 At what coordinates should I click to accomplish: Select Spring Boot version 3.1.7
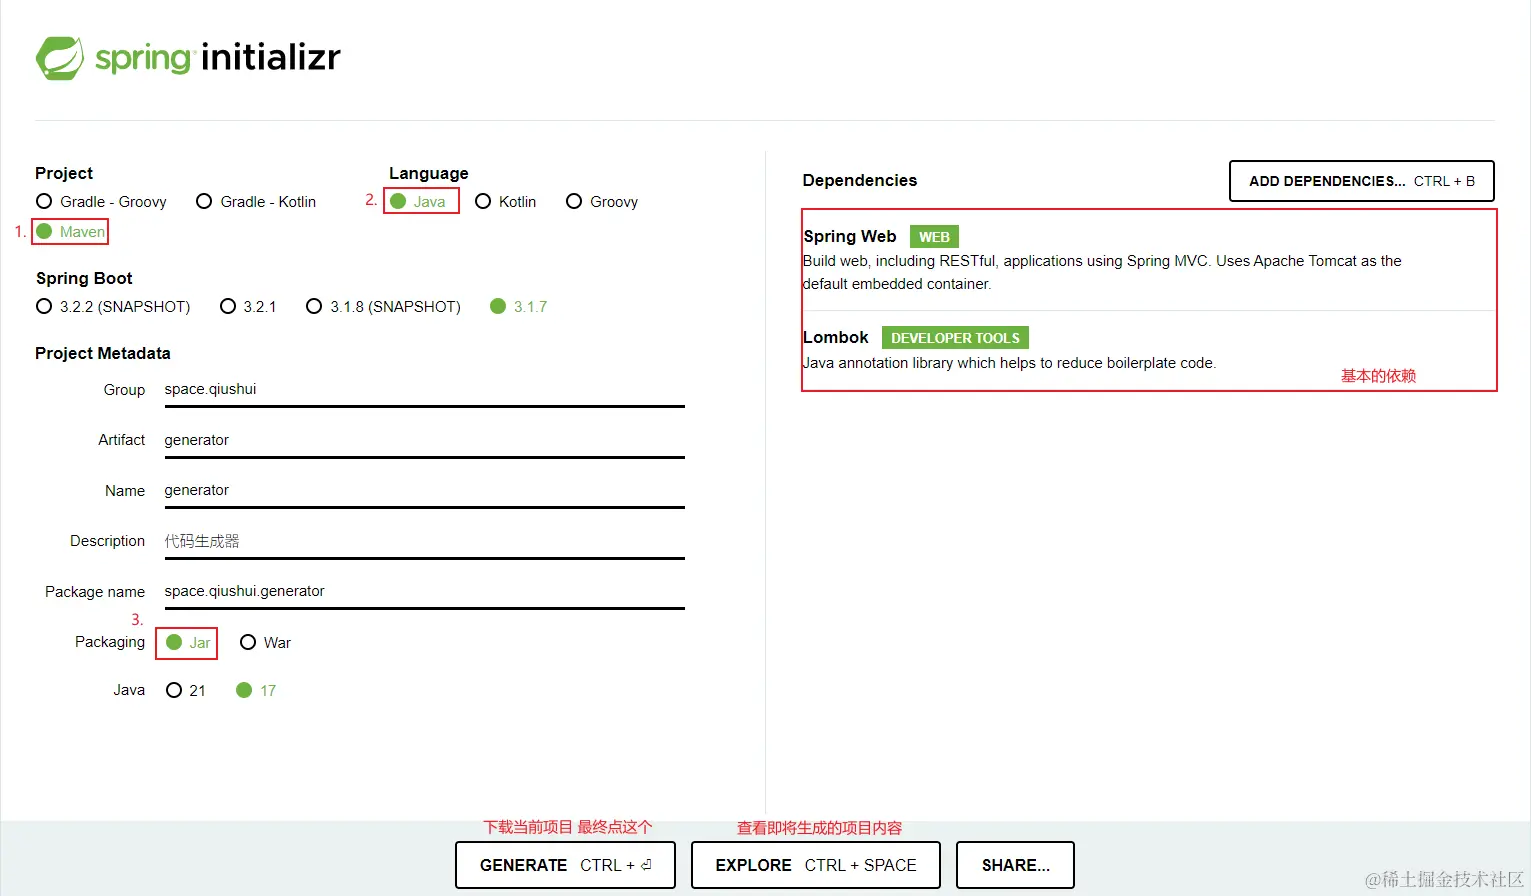point(518,307)
